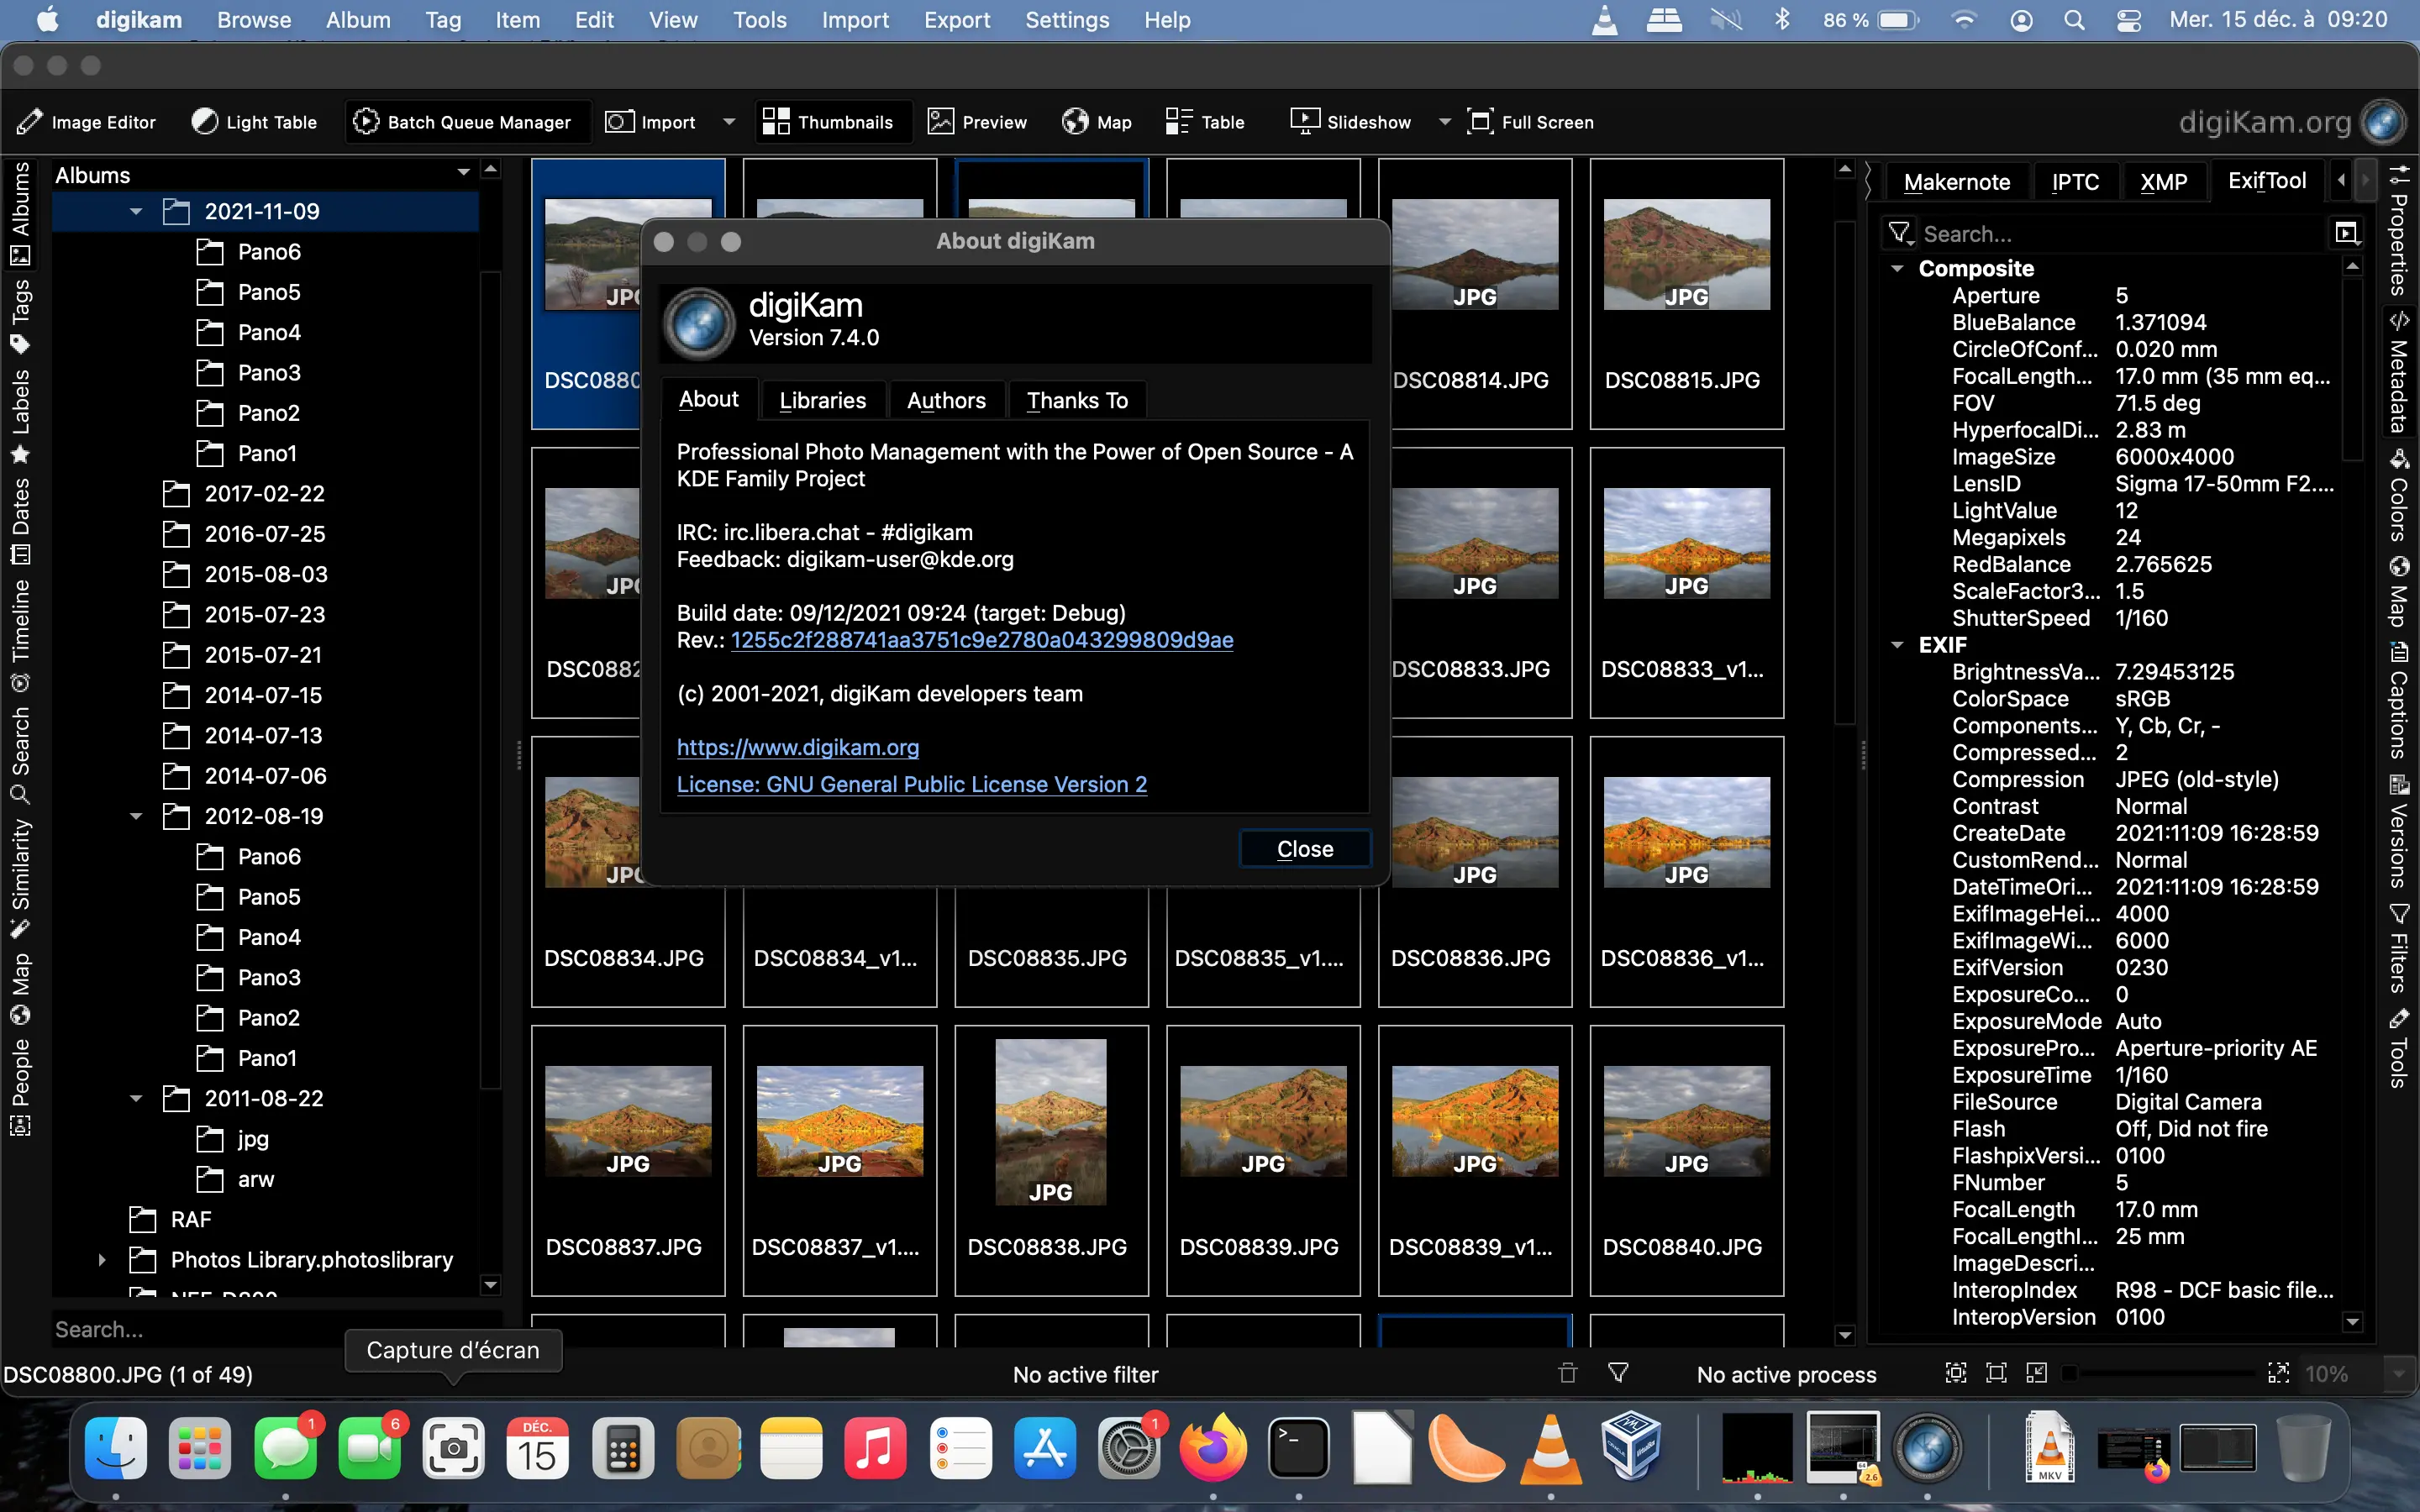Open the digikam.org website link
Image resolution: width=2420 pixels, height=1512 pixels.
(x=798, y=747)
